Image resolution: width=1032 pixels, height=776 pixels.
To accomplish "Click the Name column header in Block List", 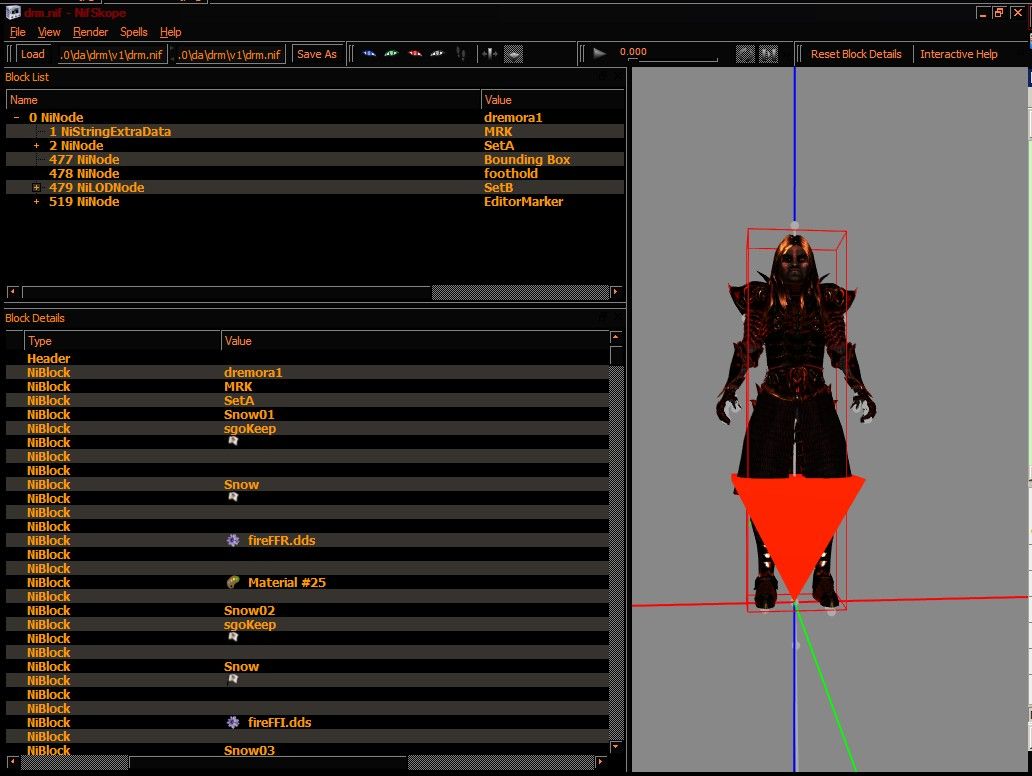I will click(244, 100).
